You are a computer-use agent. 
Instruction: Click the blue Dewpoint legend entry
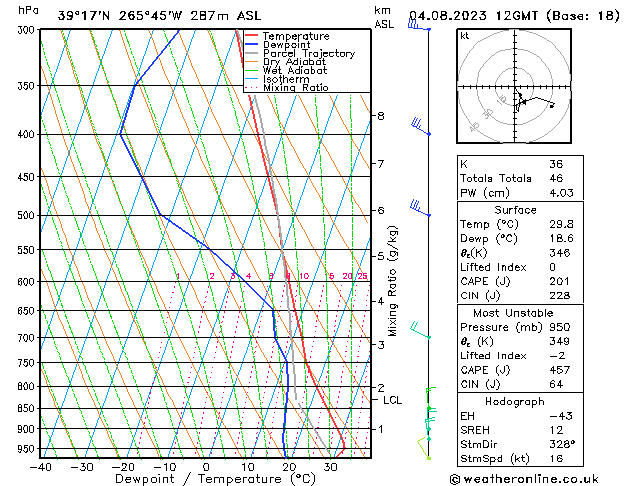(x=289, y=45)
